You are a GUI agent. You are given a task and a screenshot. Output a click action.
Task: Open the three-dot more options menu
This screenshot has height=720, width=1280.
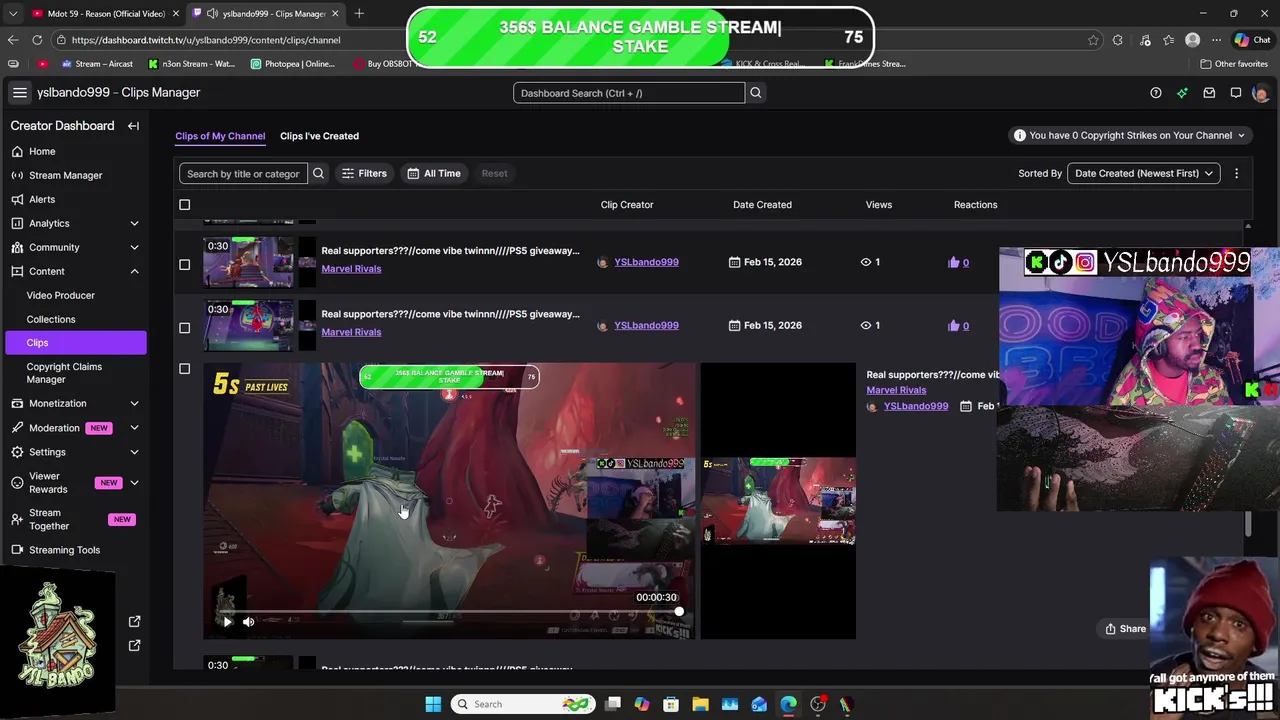(1236, 173)
